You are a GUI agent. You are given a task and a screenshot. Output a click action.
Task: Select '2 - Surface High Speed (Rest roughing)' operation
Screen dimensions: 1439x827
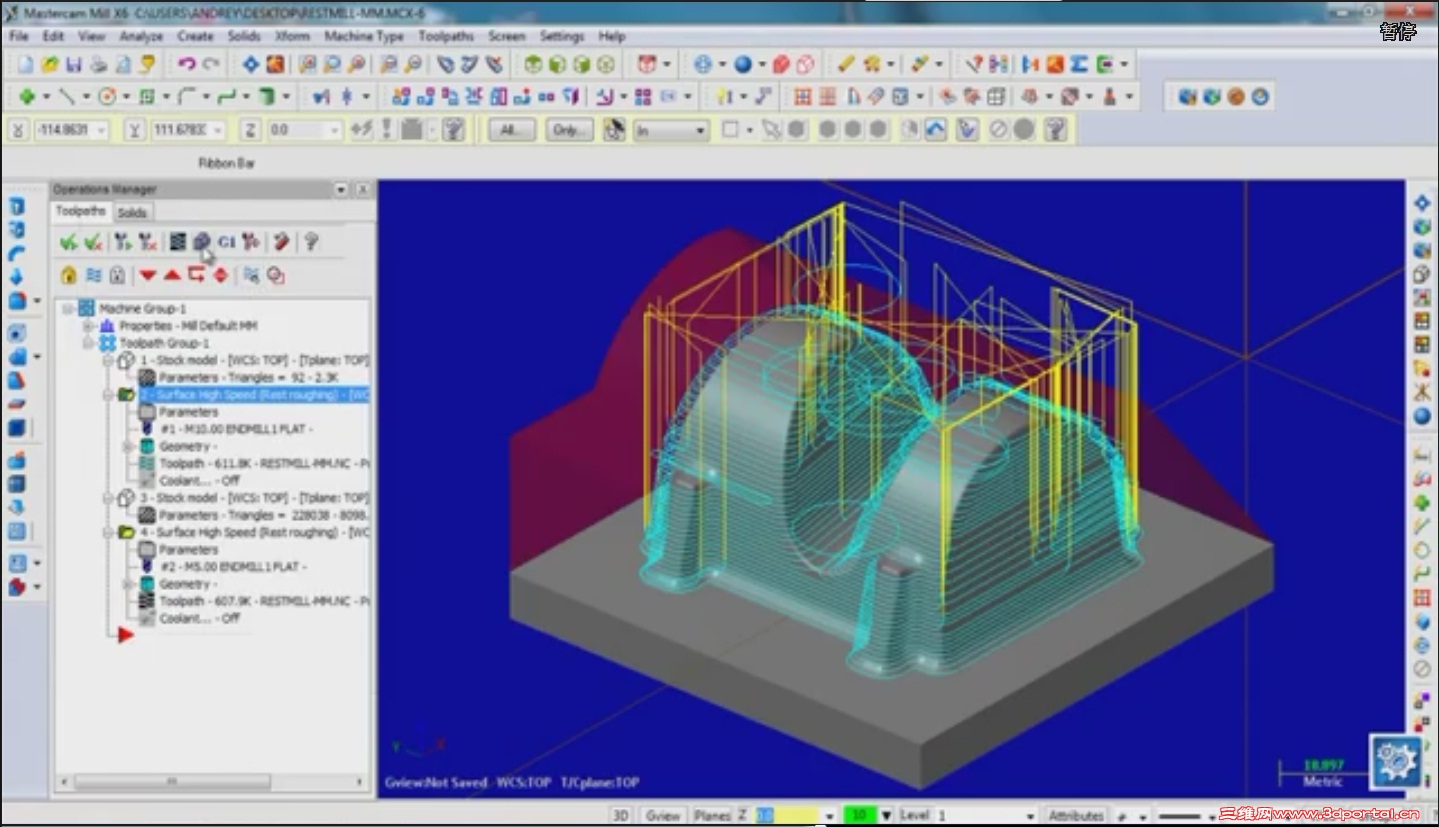(x=255, y=395)
